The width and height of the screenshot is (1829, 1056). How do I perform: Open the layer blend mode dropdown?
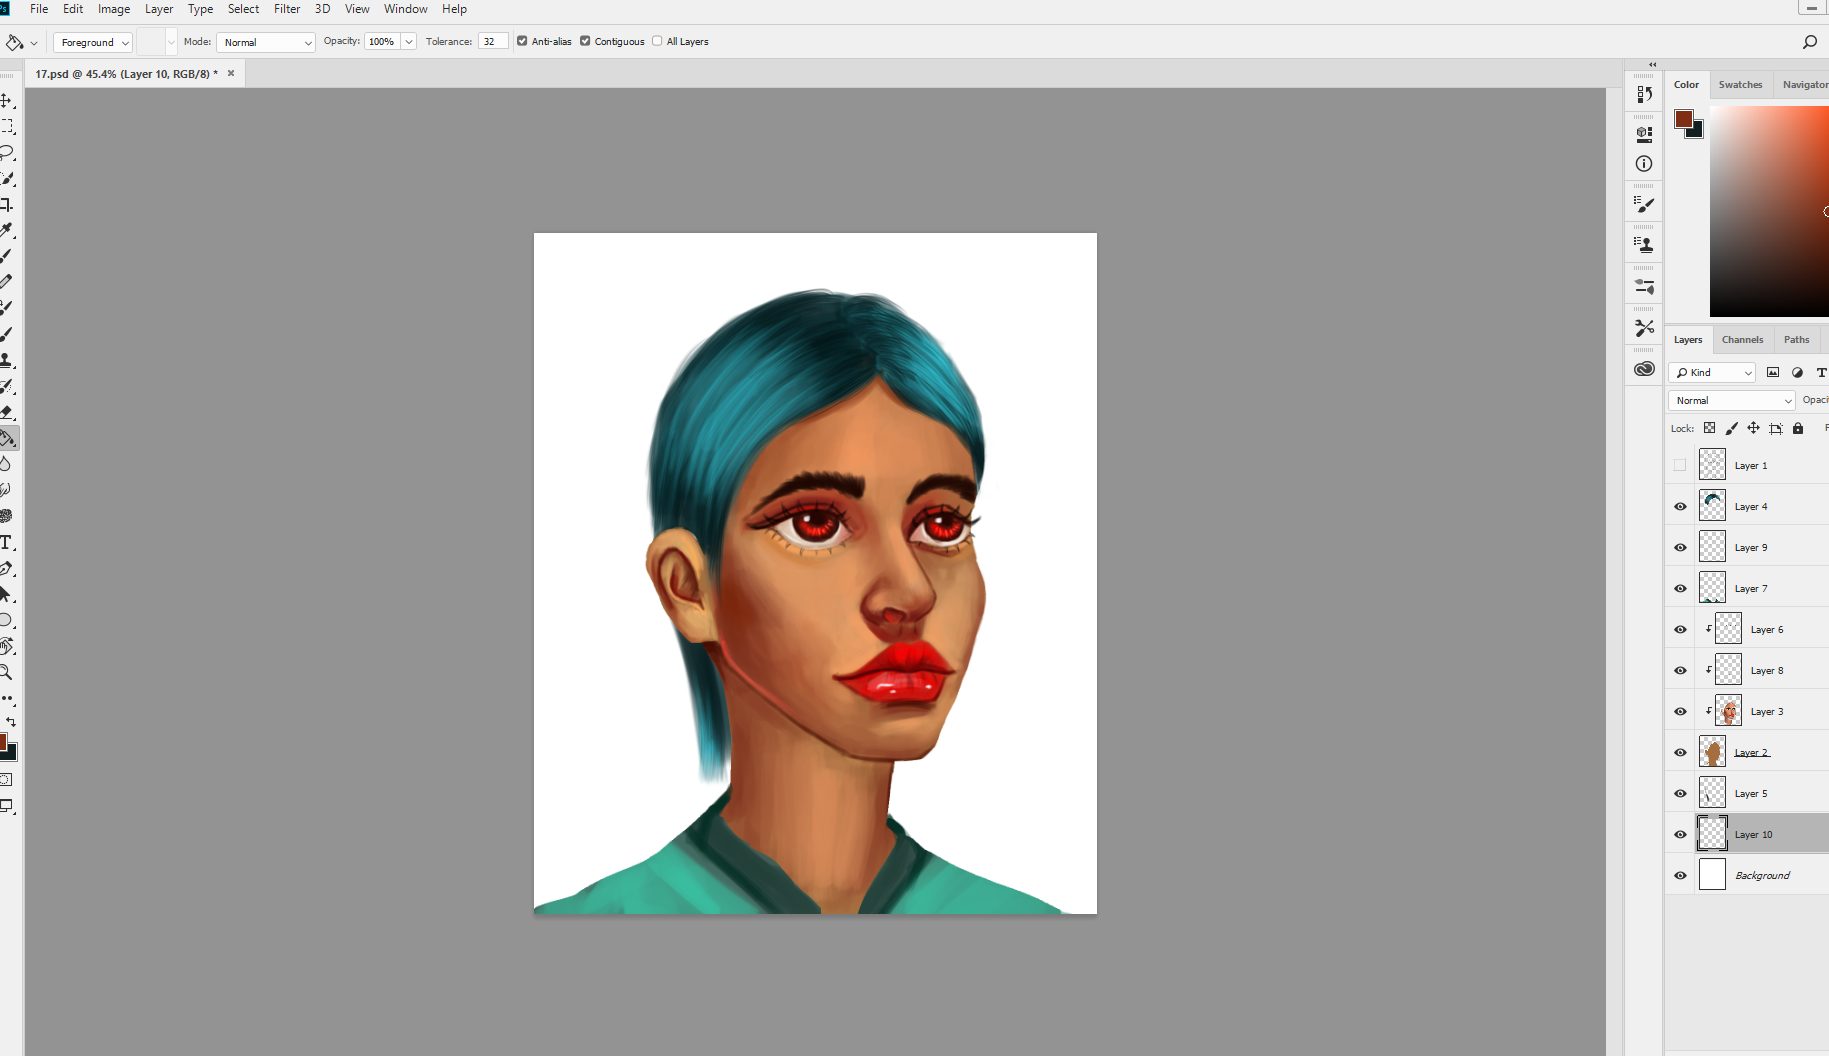pos(1732,400)
